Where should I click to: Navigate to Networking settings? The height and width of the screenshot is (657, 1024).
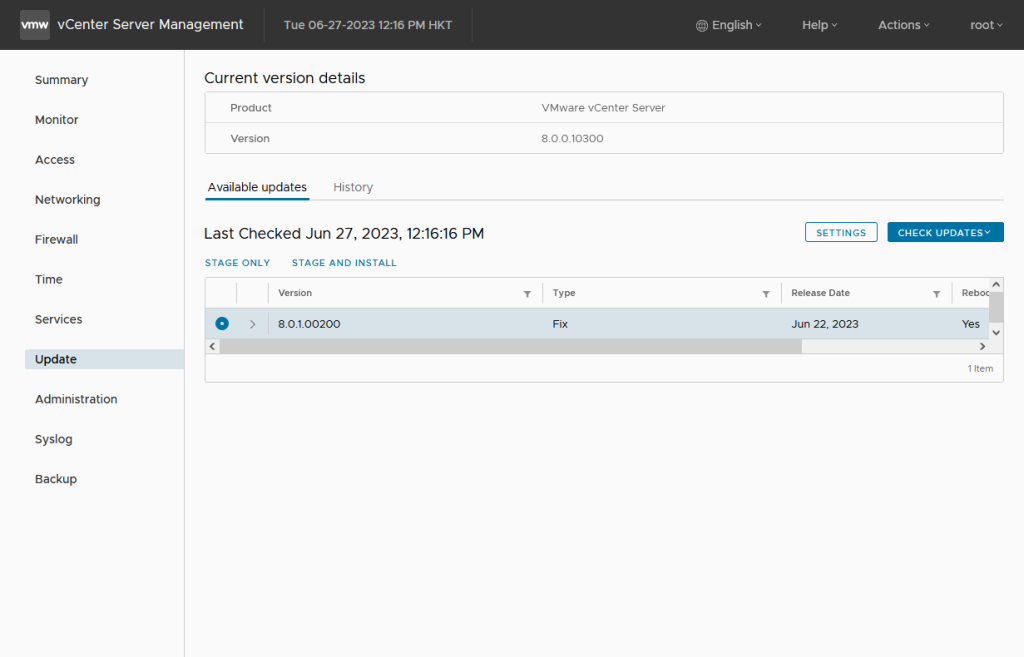click(x=68, y=199)
